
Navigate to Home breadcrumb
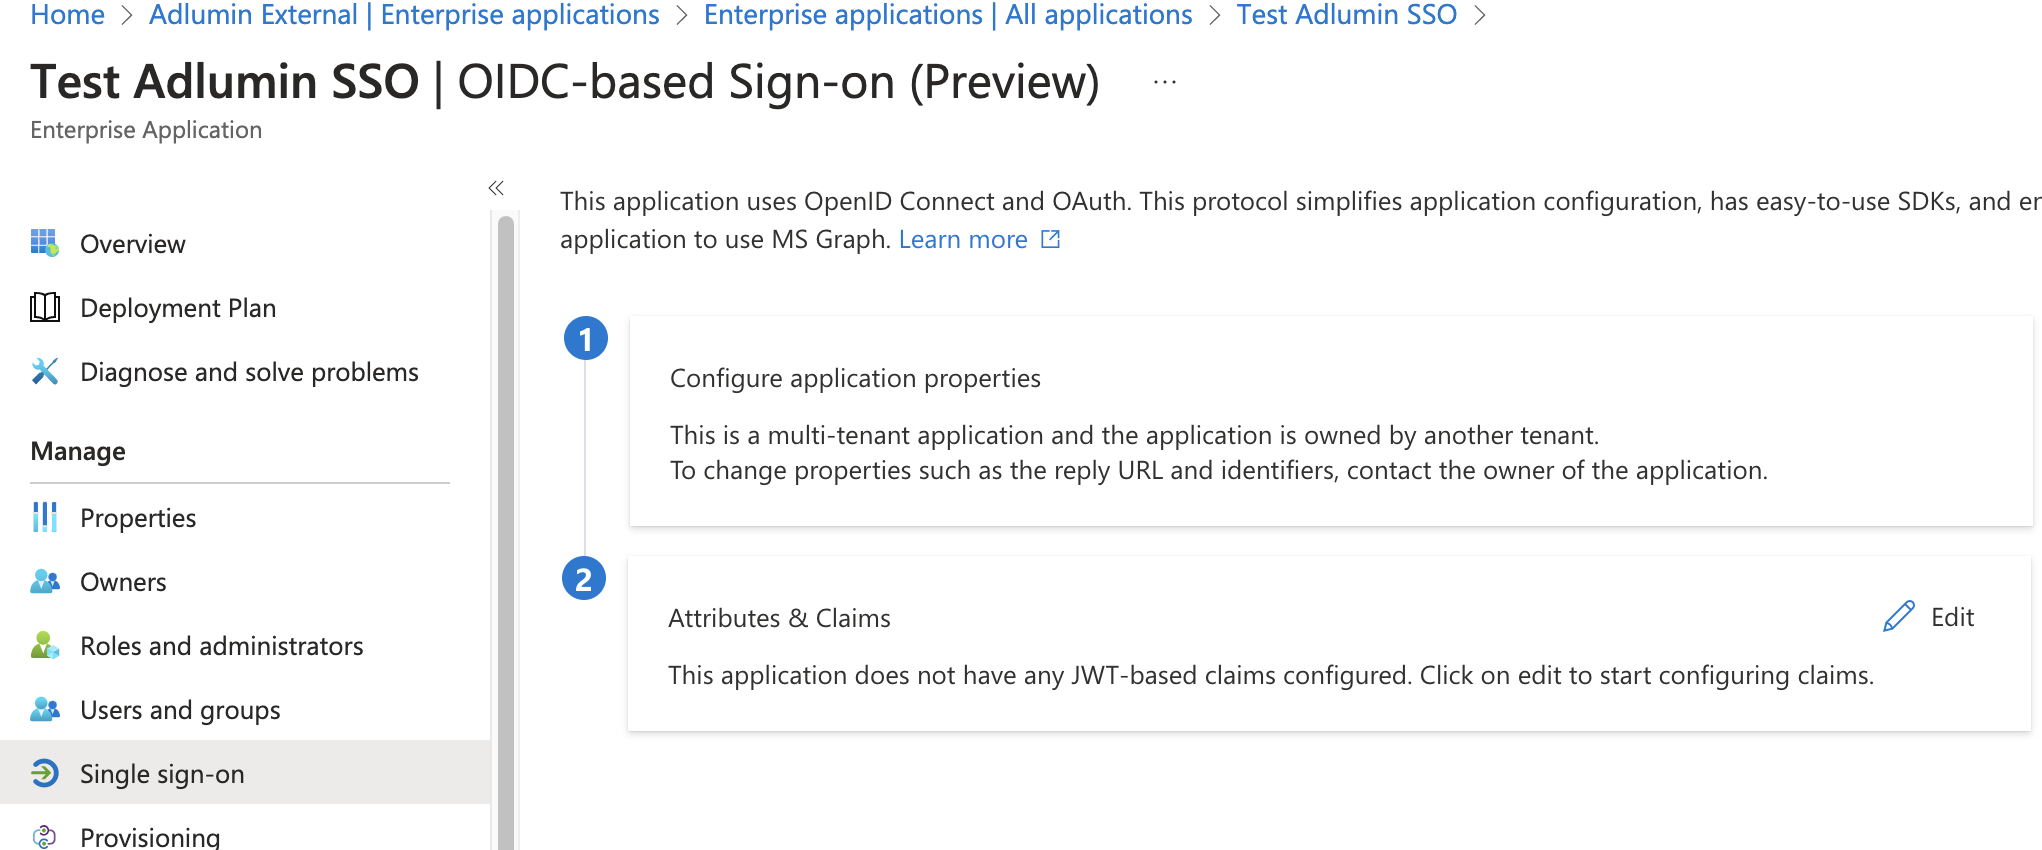click(x=67, y=15)
